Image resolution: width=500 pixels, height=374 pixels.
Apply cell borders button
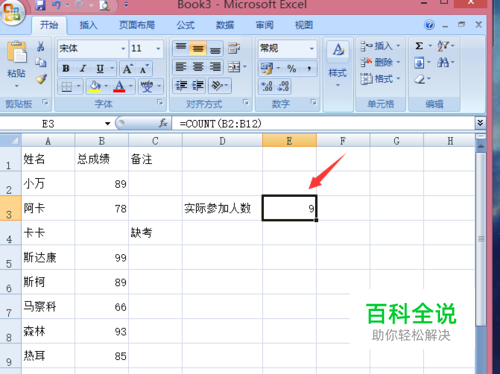point(67,87)
